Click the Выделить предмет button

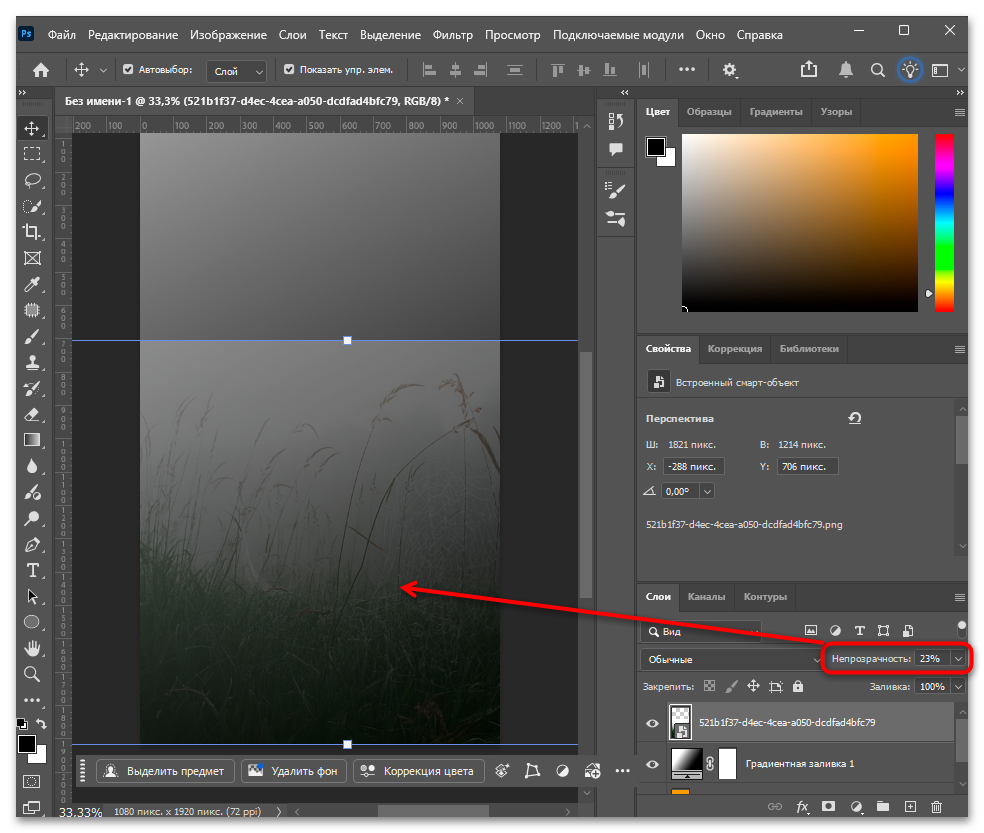tap(165, 771)
